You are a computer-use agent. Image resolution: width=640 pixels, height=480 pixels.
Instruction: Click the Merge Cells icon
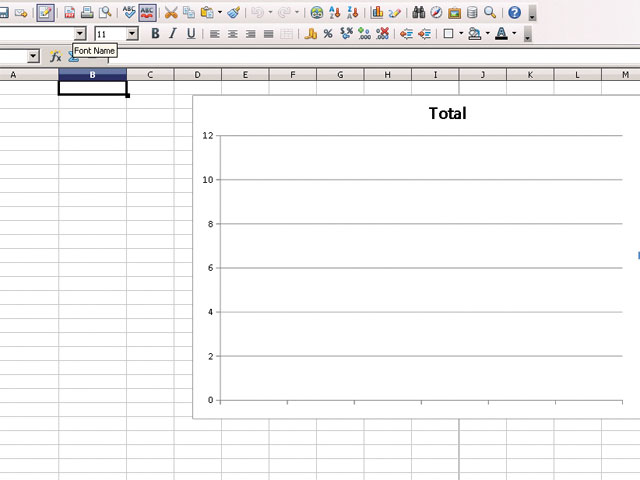pos(286,34)
